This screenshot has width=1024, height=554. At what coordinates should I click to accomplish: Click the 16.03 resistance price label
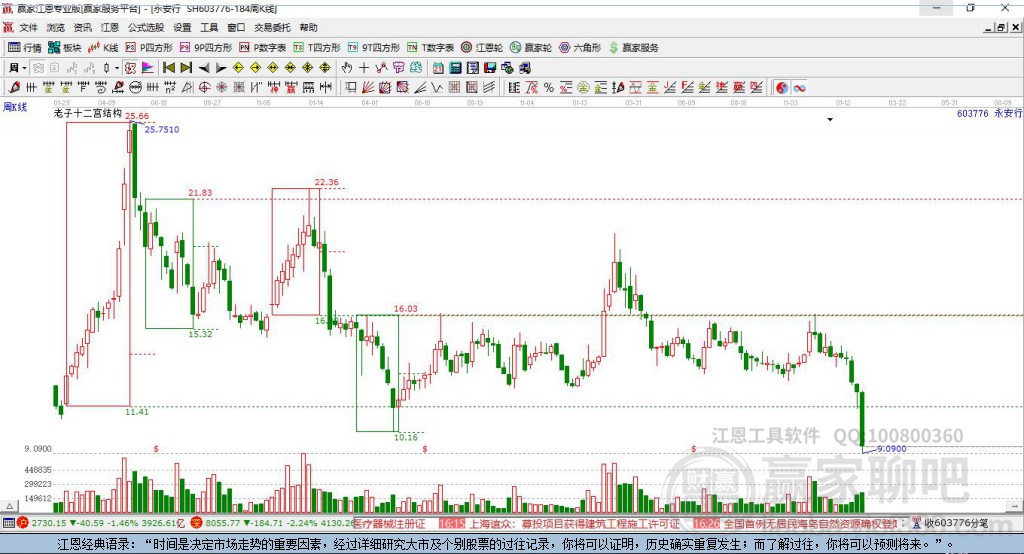pos(406,308)
